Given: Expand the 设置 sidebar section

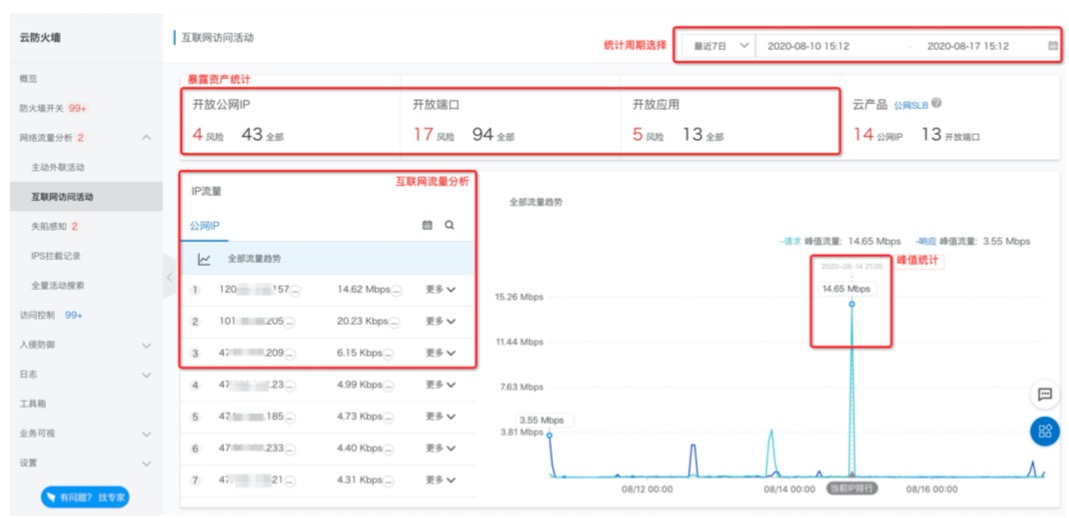Looking at the screenshot, I should coord(146,463).
